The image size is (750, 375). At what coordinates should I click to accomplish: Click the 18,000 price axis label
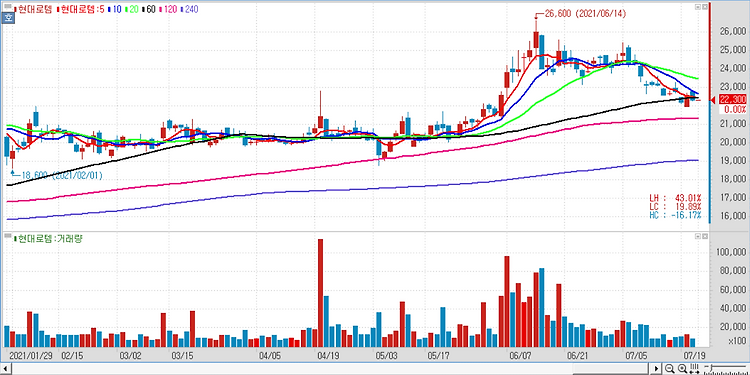(732, 179)
